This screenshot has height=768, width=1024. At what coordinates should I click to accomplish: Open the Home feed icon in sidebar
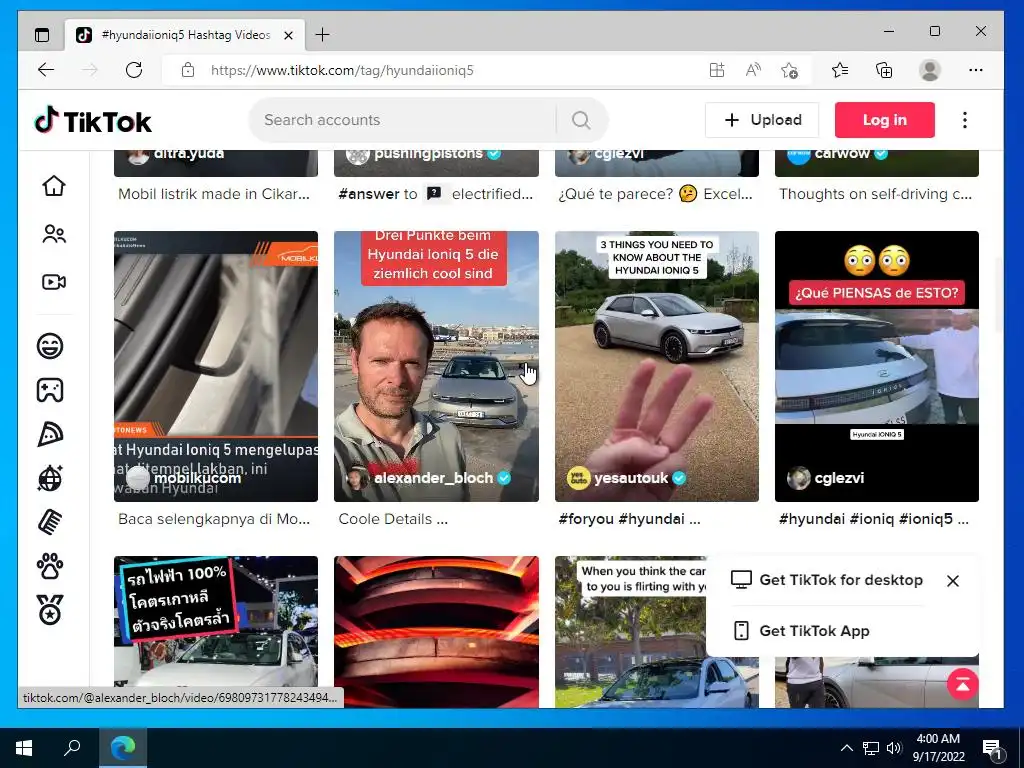click(54, 185)
